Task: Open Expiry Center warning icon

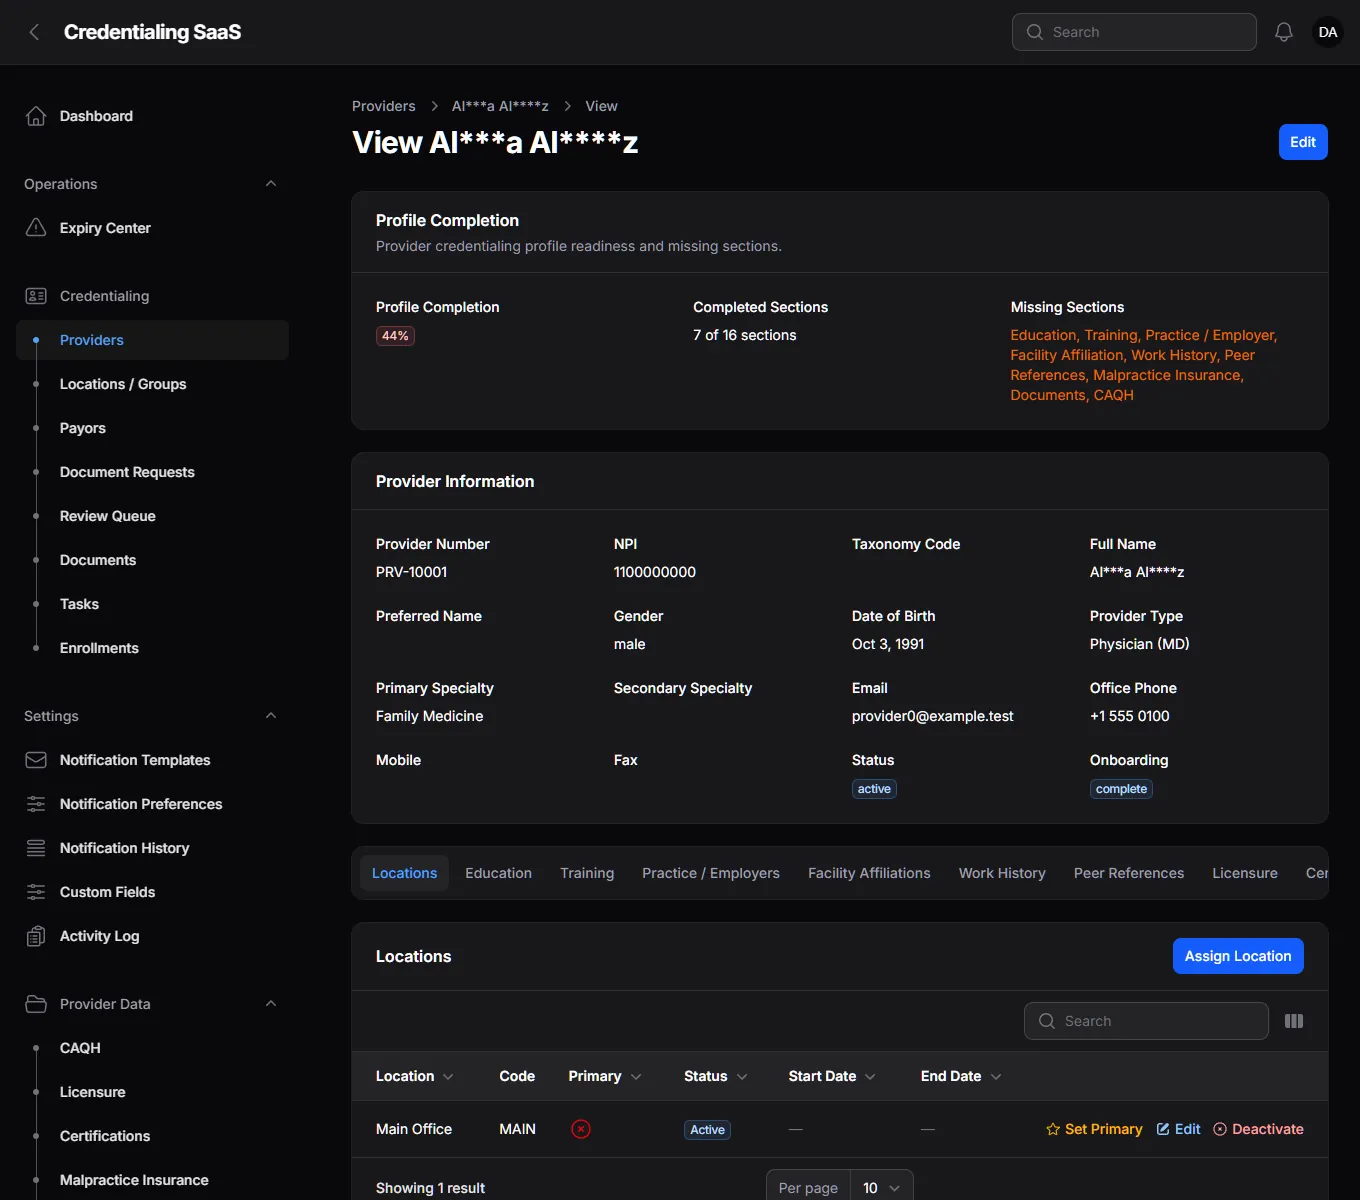Action: click(36, 228)
